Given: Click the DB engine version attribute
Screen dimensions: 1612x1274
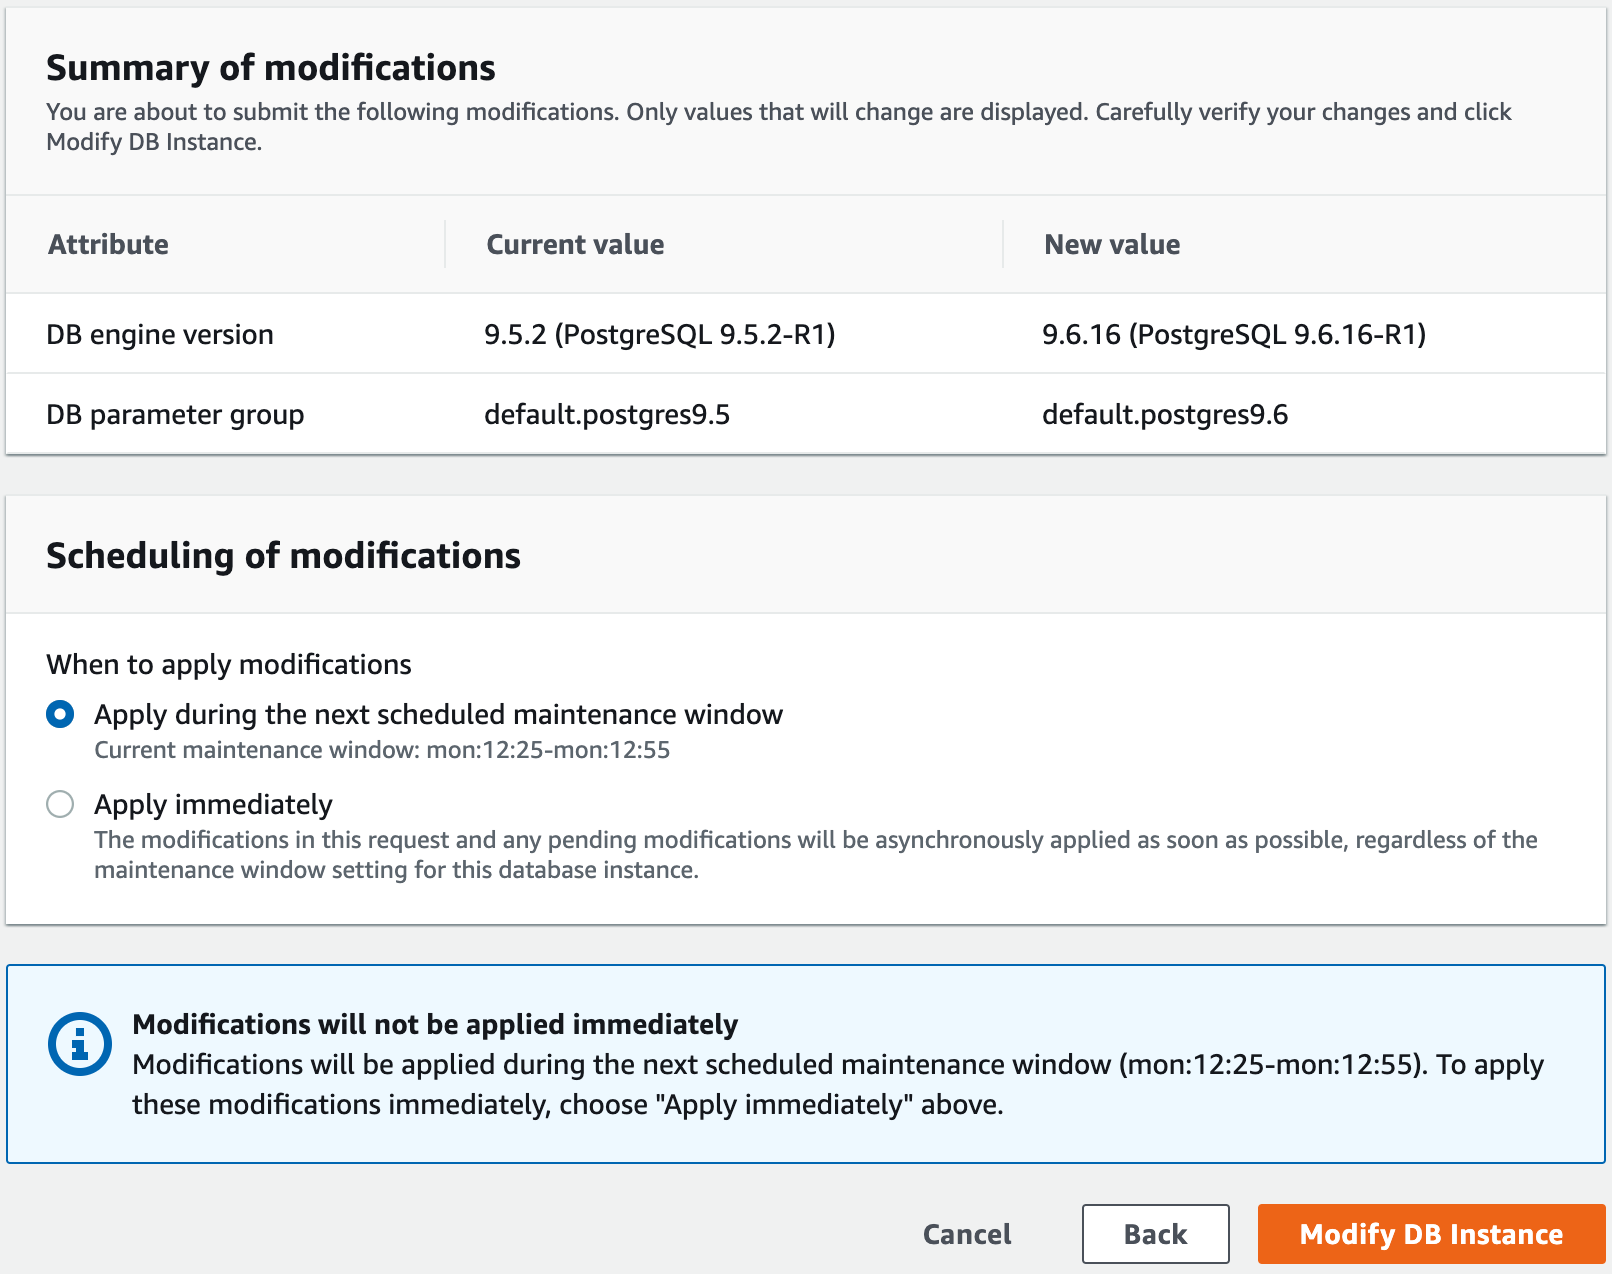Looking at the screenshot, I should [160, 334].
